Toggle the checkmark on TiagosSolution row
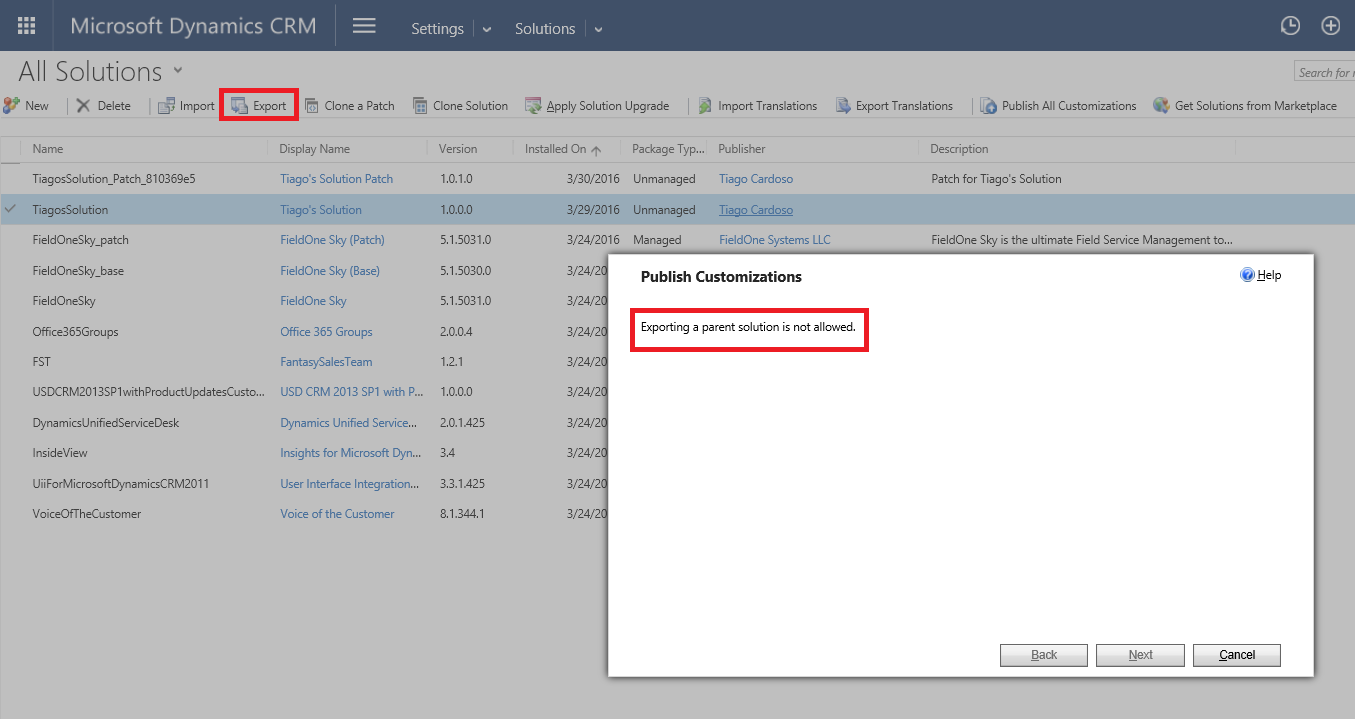1355x719 pixels. pyautogui.click(x=11, y=210)
